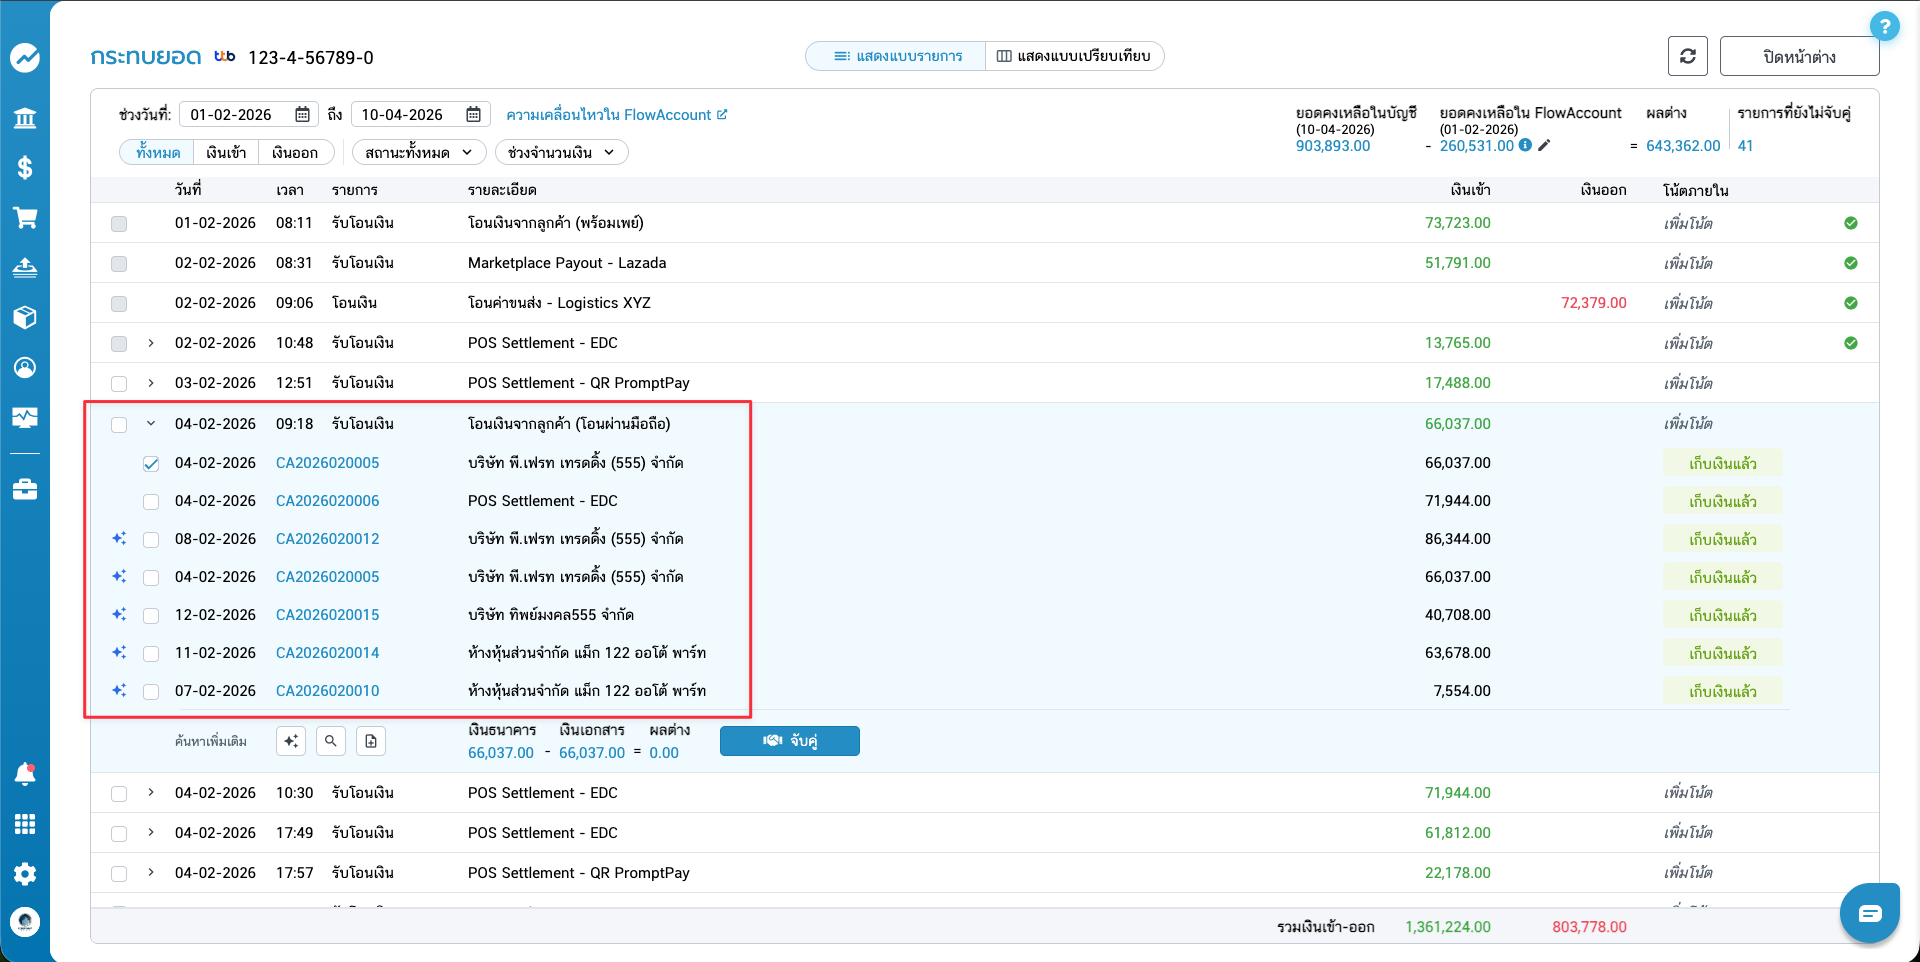
Task: Click the notification bell icon
Action: click(x=25, y=773)
